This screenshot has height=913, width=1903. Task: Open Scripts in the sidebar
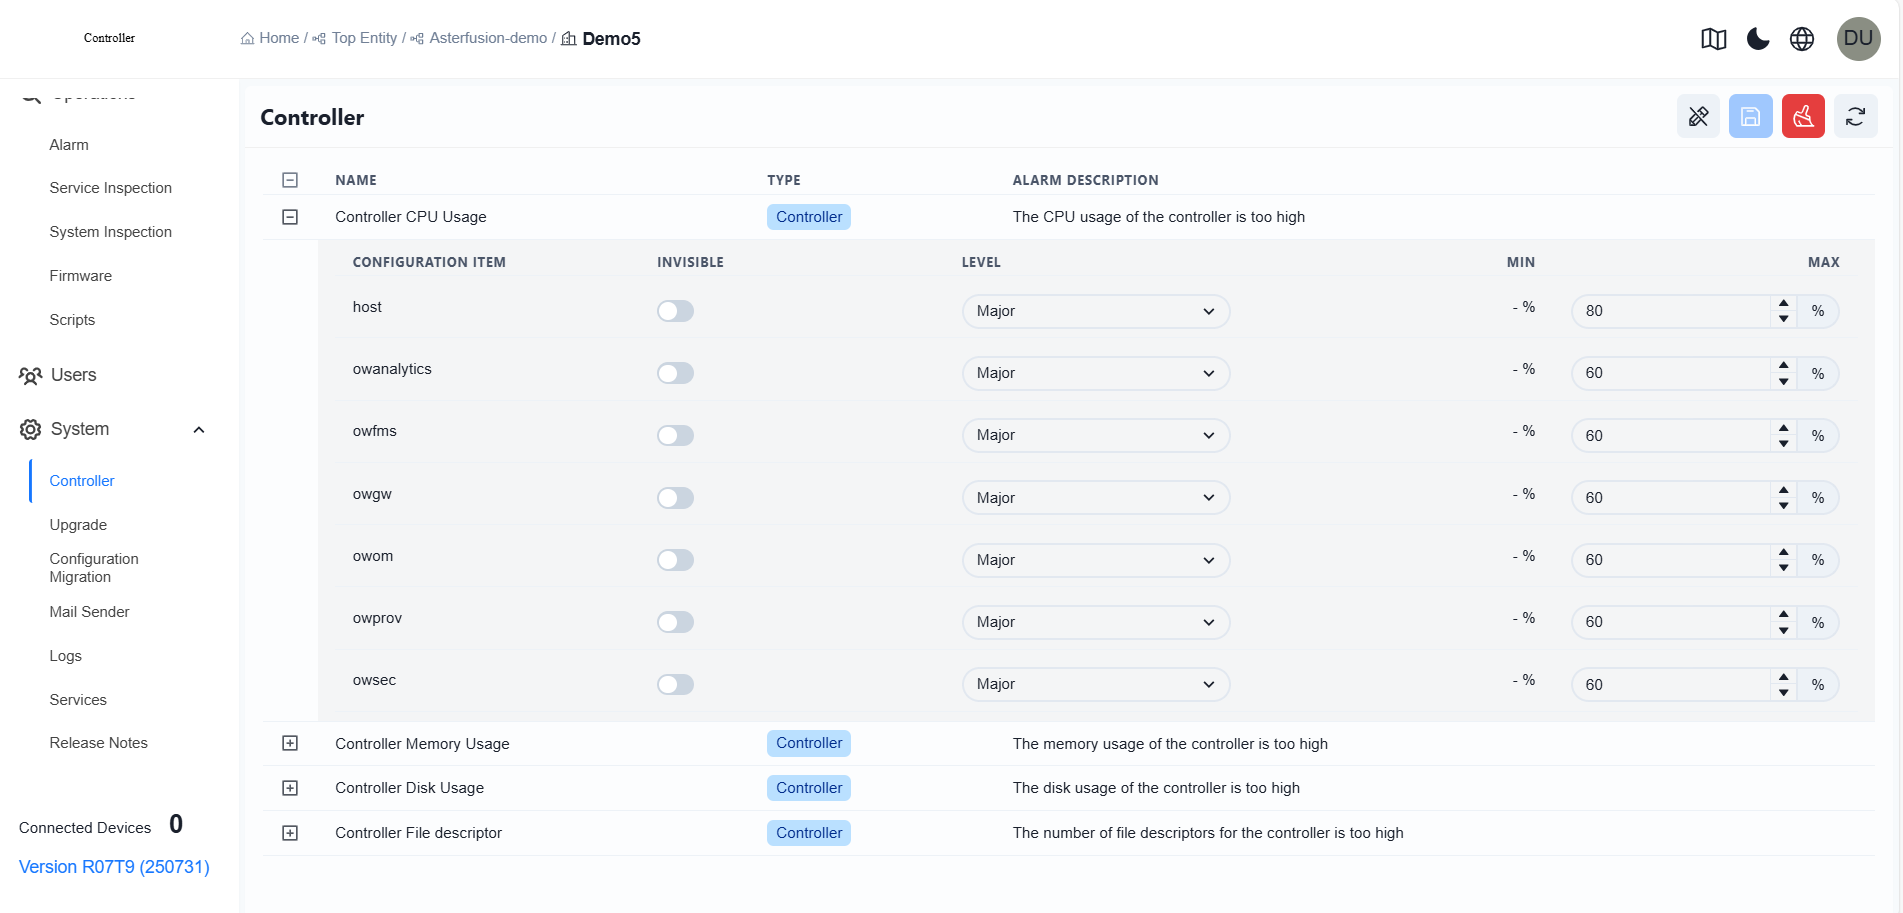[x=72, y=320]
